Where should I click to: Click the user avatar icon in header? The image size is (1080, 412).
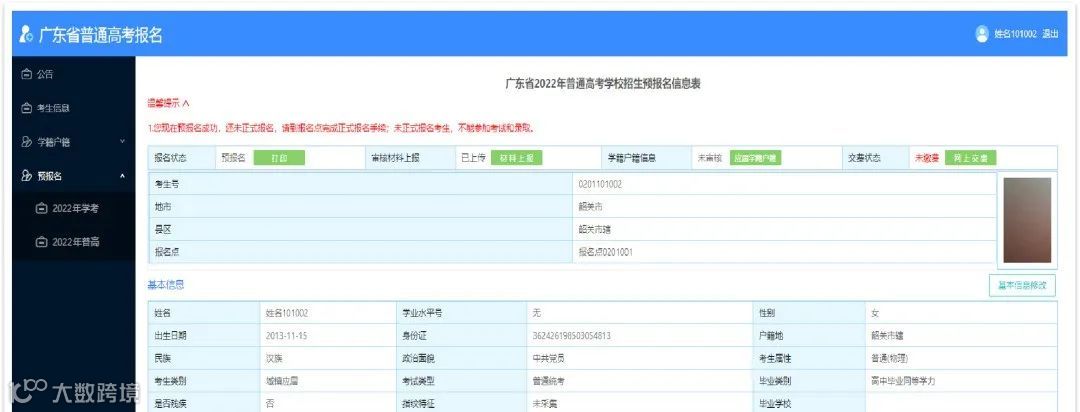pos(982,34)
